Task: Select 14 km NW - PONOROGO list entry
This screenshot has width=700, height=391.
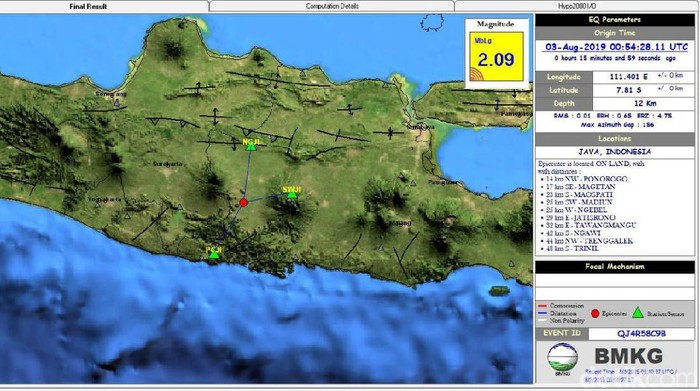Action: point(586,179)
